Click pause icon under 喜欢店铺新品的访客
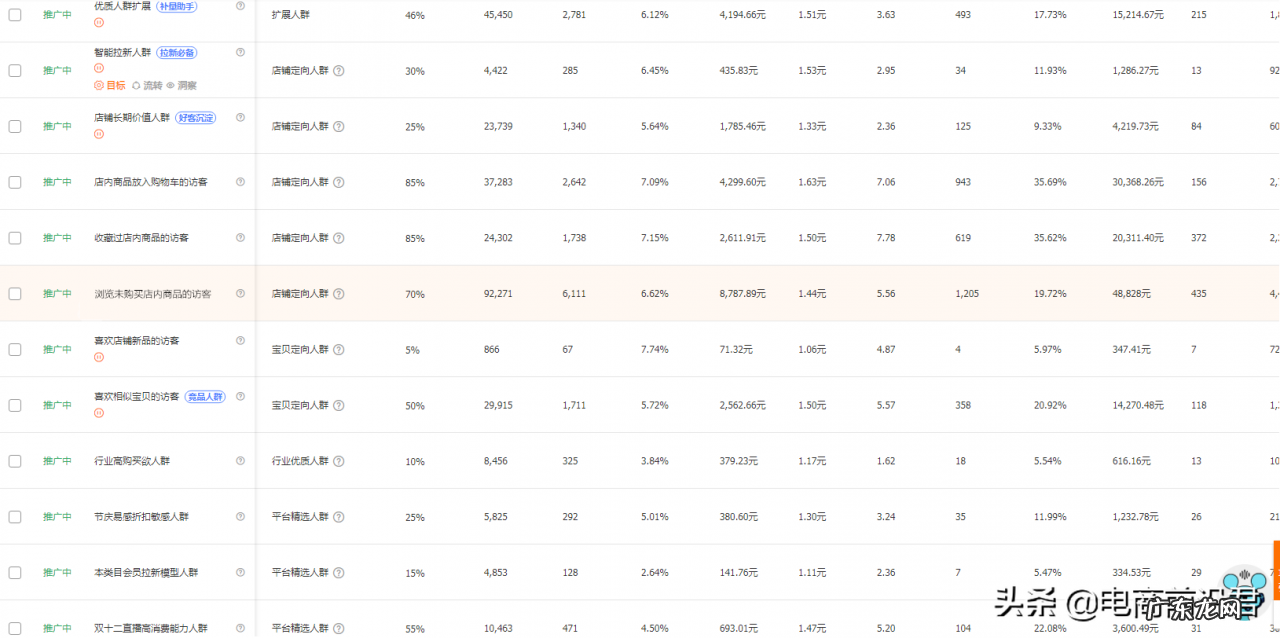Image resolution: width=1280 pixels, height=638 pixels. (99, 358)
